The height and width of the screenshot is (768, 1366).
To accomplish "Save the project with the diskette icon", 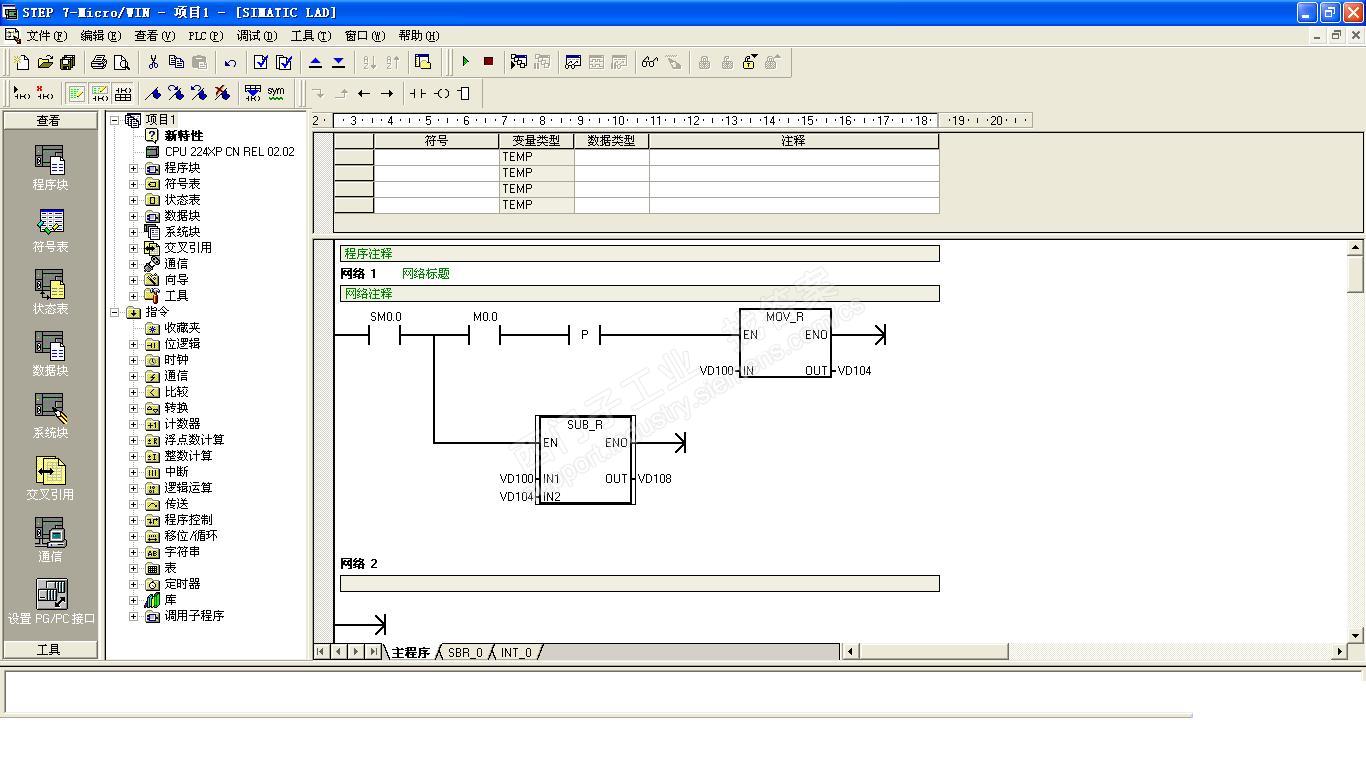I will pos(68,62).
